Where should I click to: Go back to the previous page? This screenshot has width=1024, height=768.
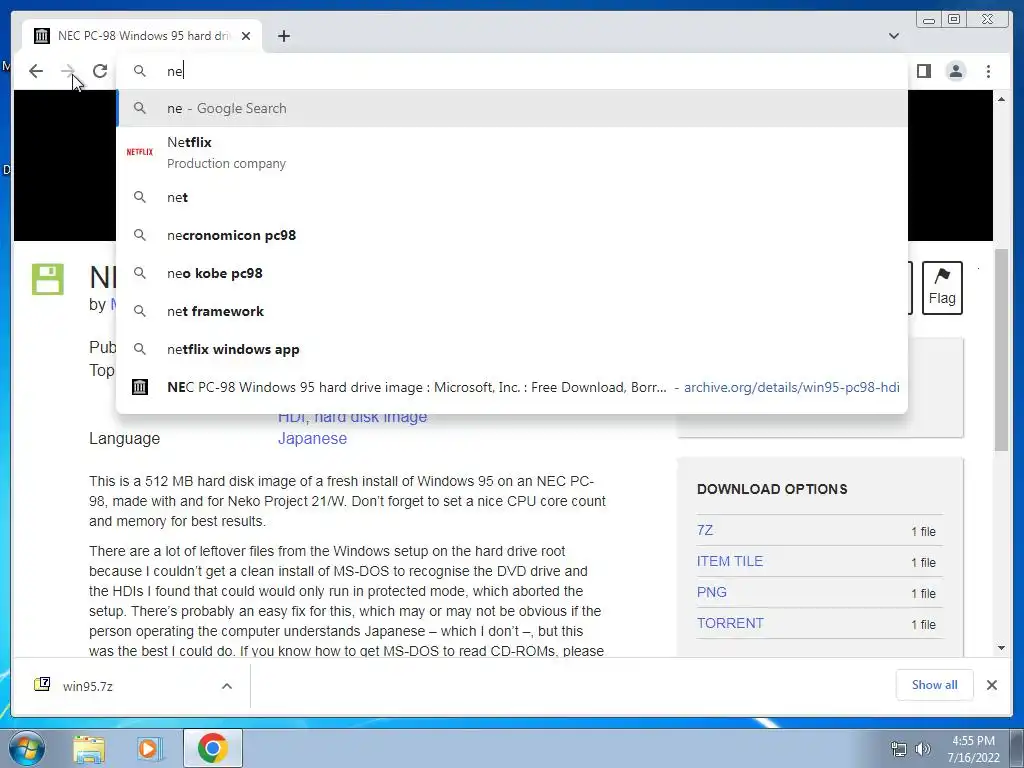[x=36, y=71]
